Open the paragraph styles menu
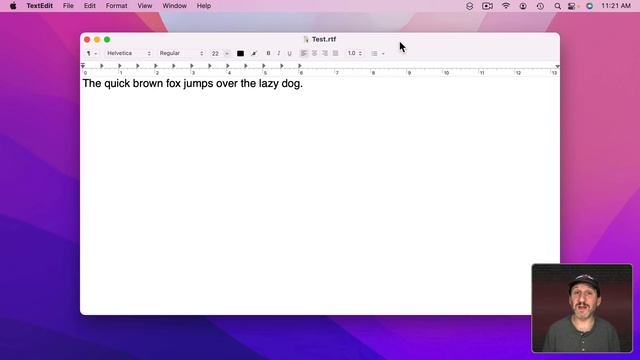The width and height of the screenshot is (640, 360). [x=91, y=53]
